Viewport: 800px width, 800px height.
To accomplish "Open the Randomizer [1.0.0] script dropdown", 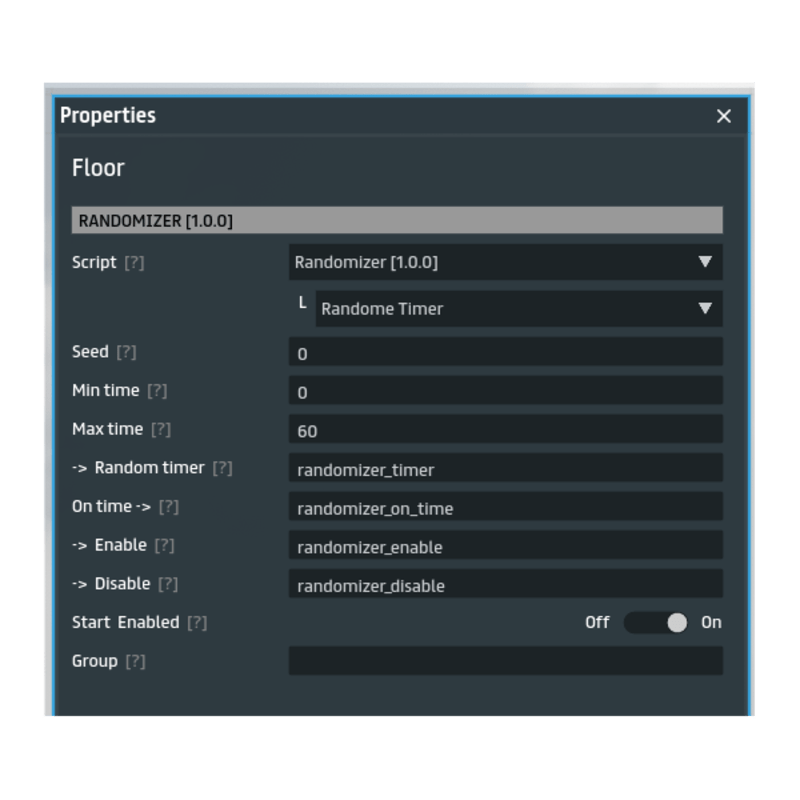I will (505, 262).
